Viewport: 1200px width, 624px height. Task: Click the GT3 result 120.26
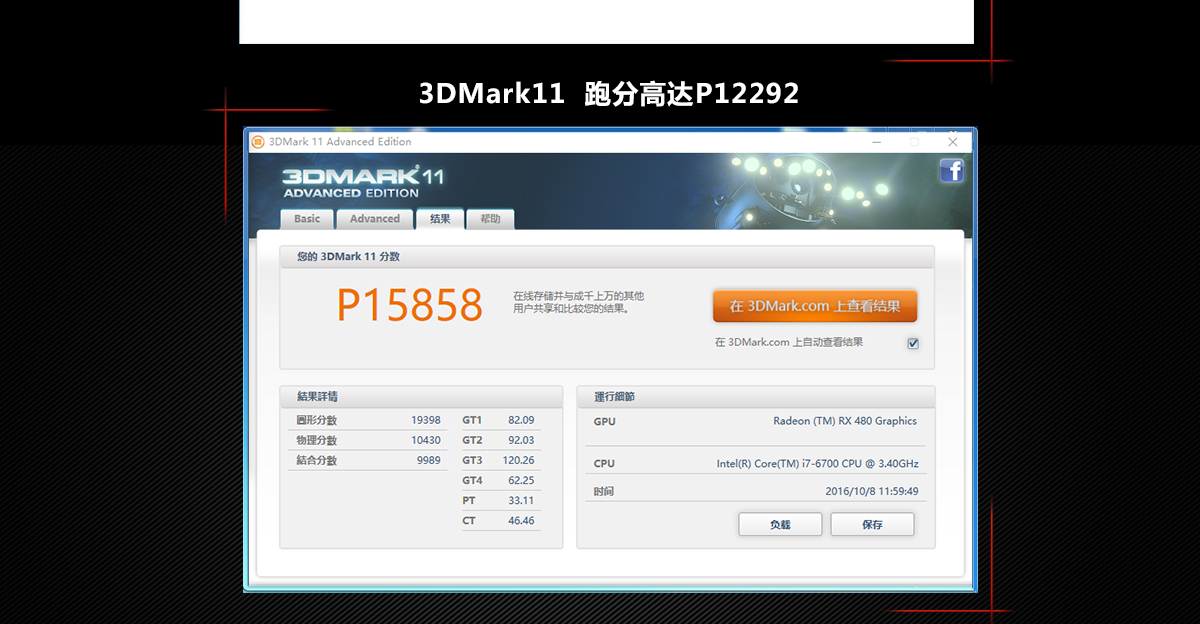(x=518, y=460)
